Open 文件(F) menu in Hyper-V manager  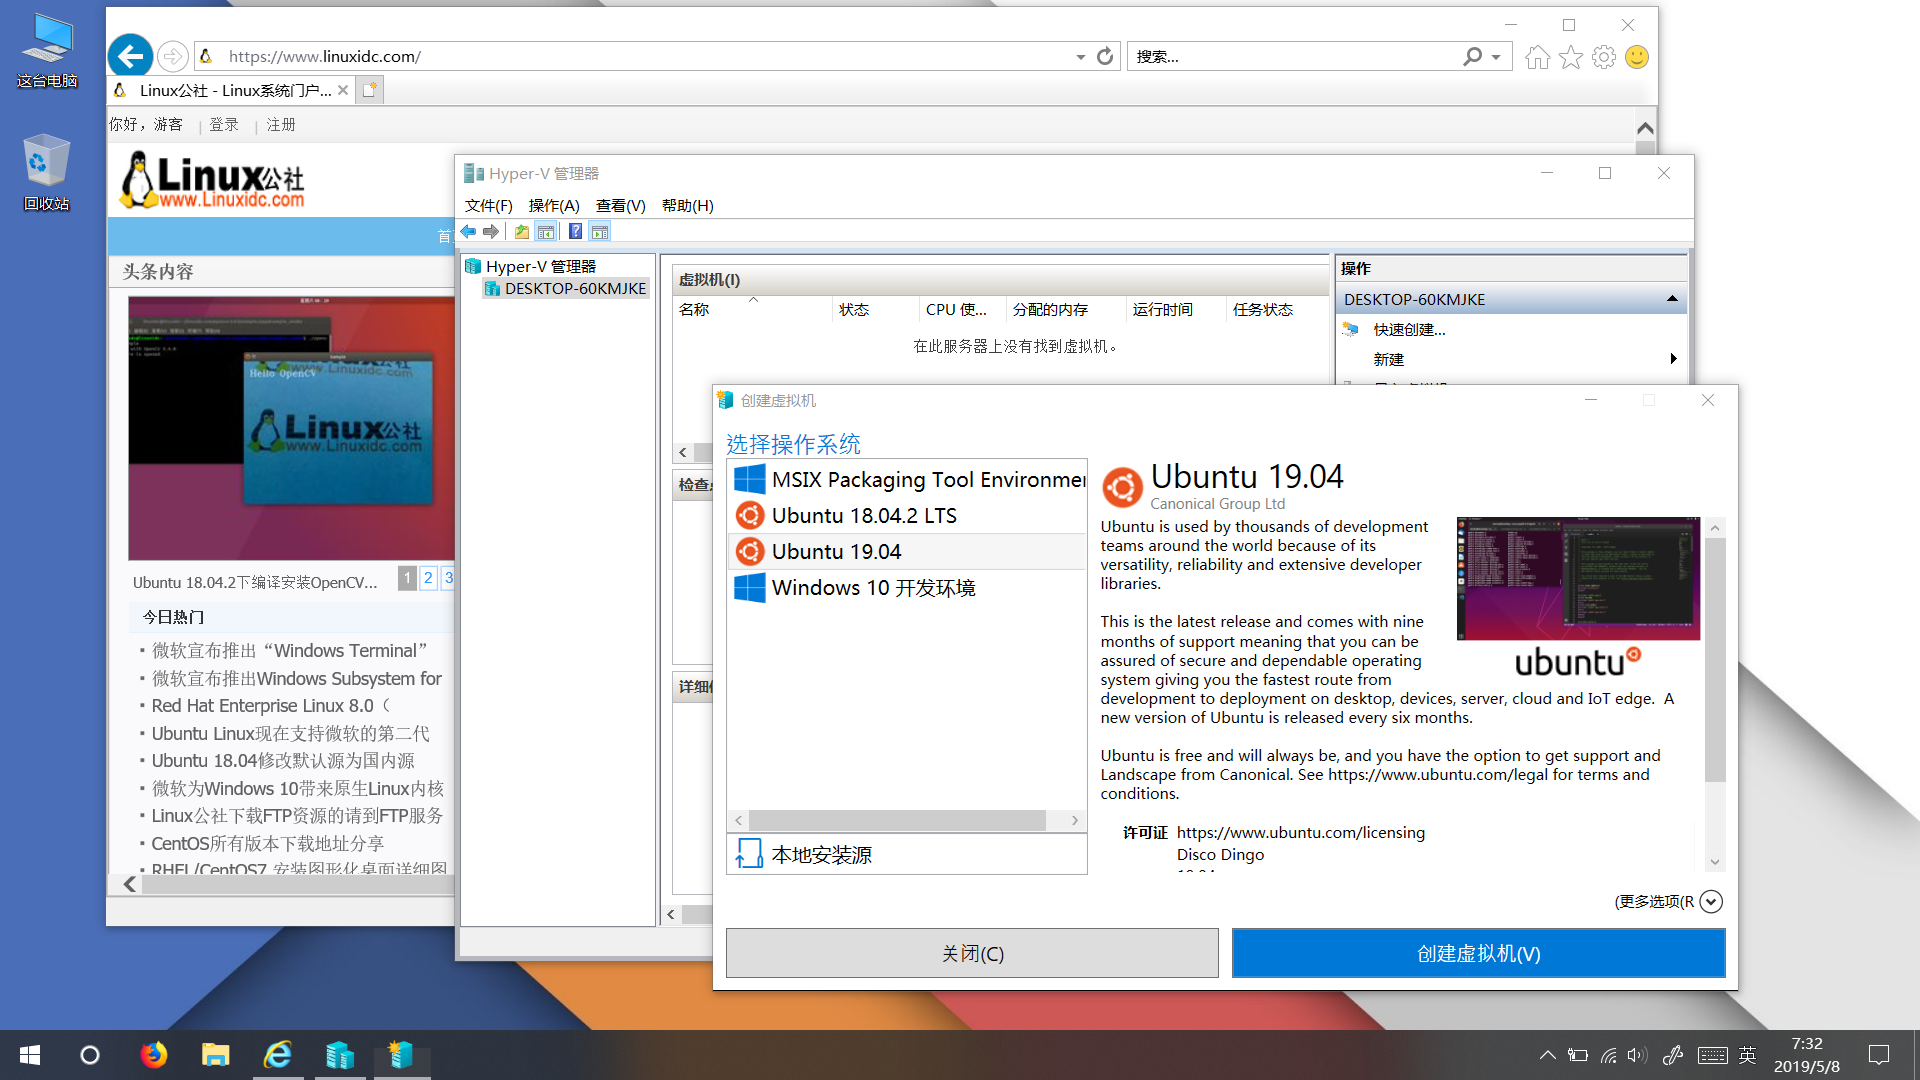pos(487,204)
